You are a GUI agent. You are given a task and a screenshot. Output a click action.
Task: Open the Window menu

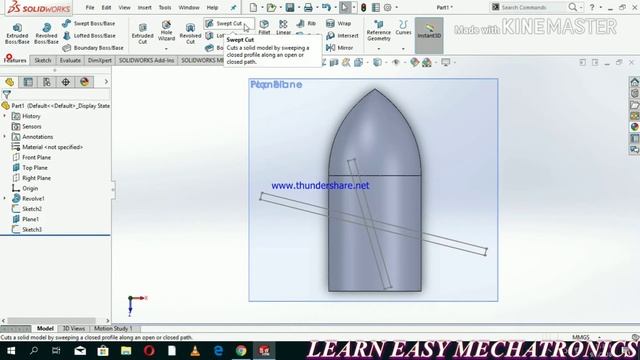[x=189, y=8]
